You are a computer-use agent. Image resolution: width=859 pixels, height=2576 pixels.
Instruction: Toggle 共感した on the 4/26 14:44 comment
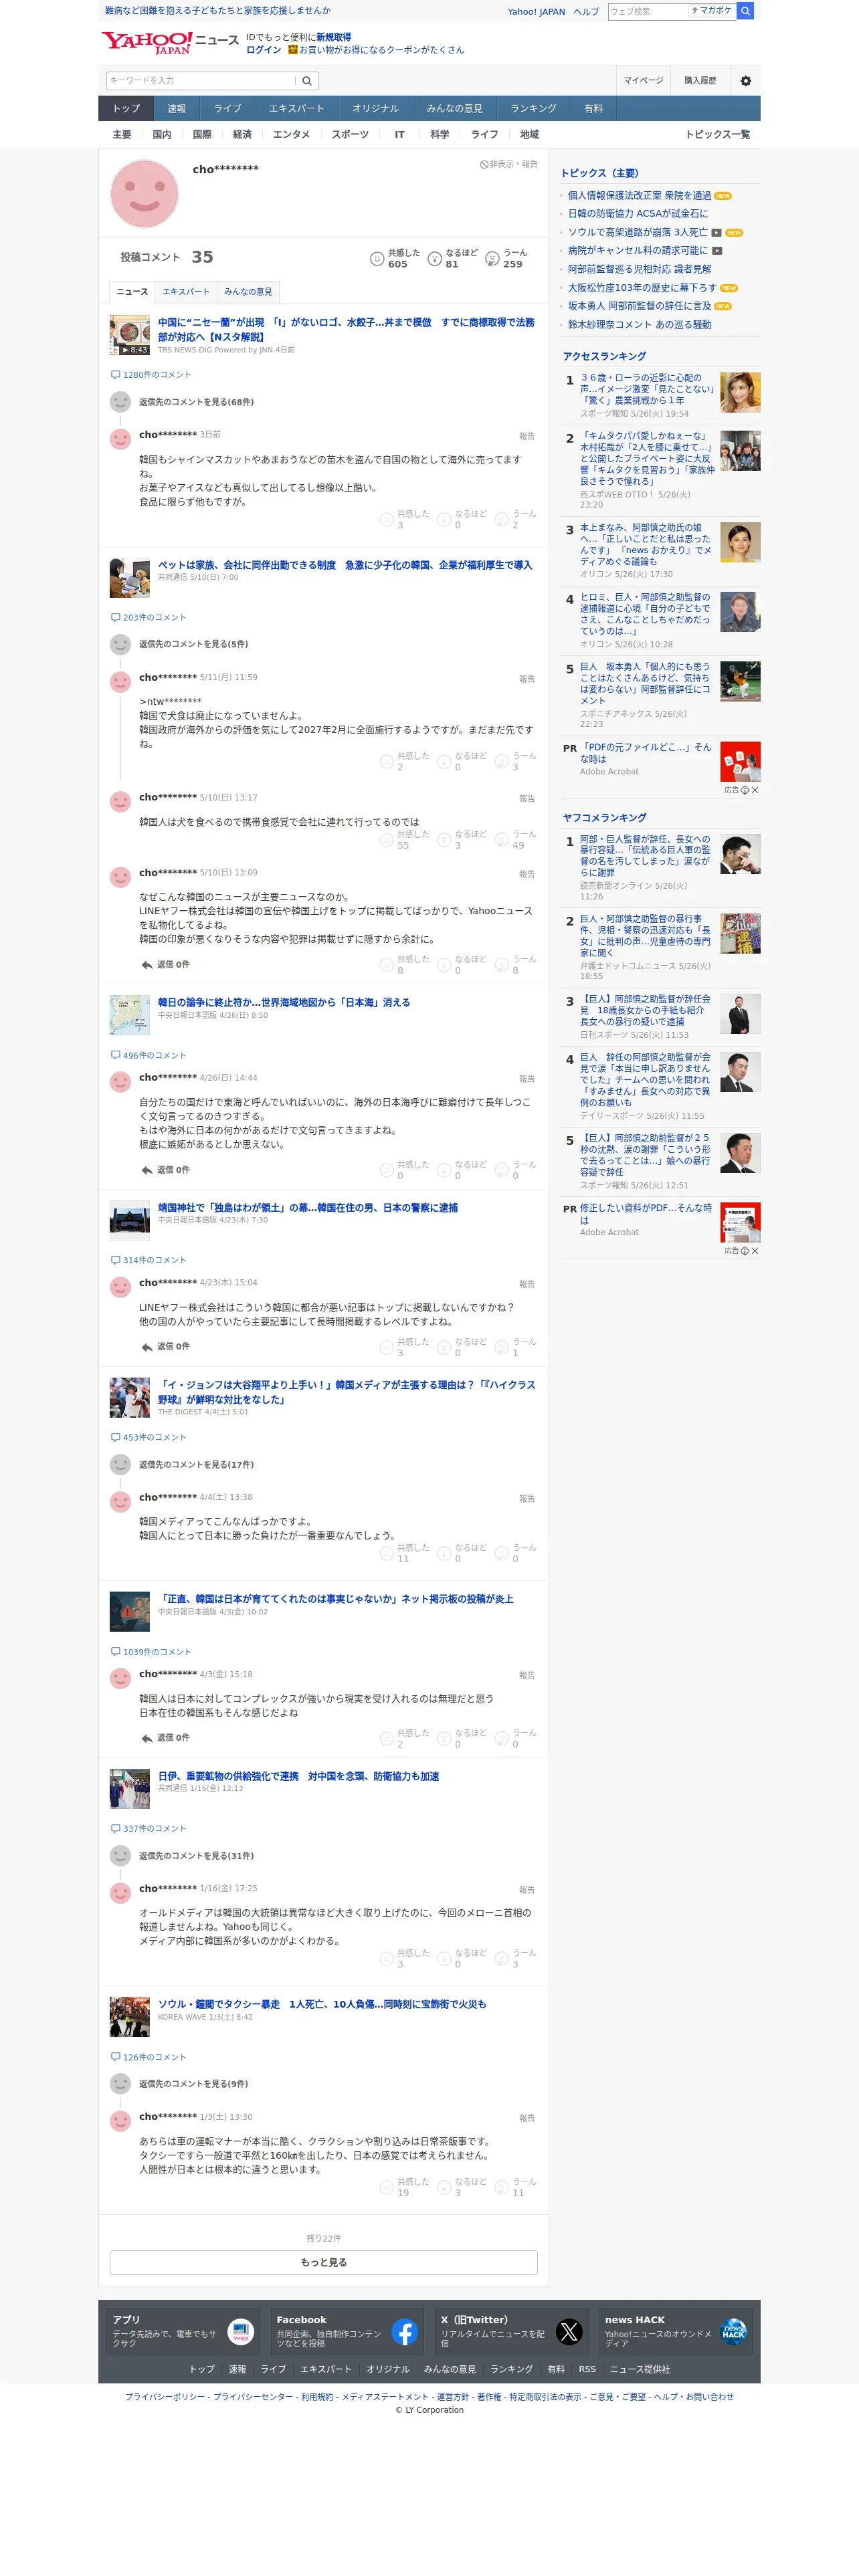click(x=404, y=1170)
